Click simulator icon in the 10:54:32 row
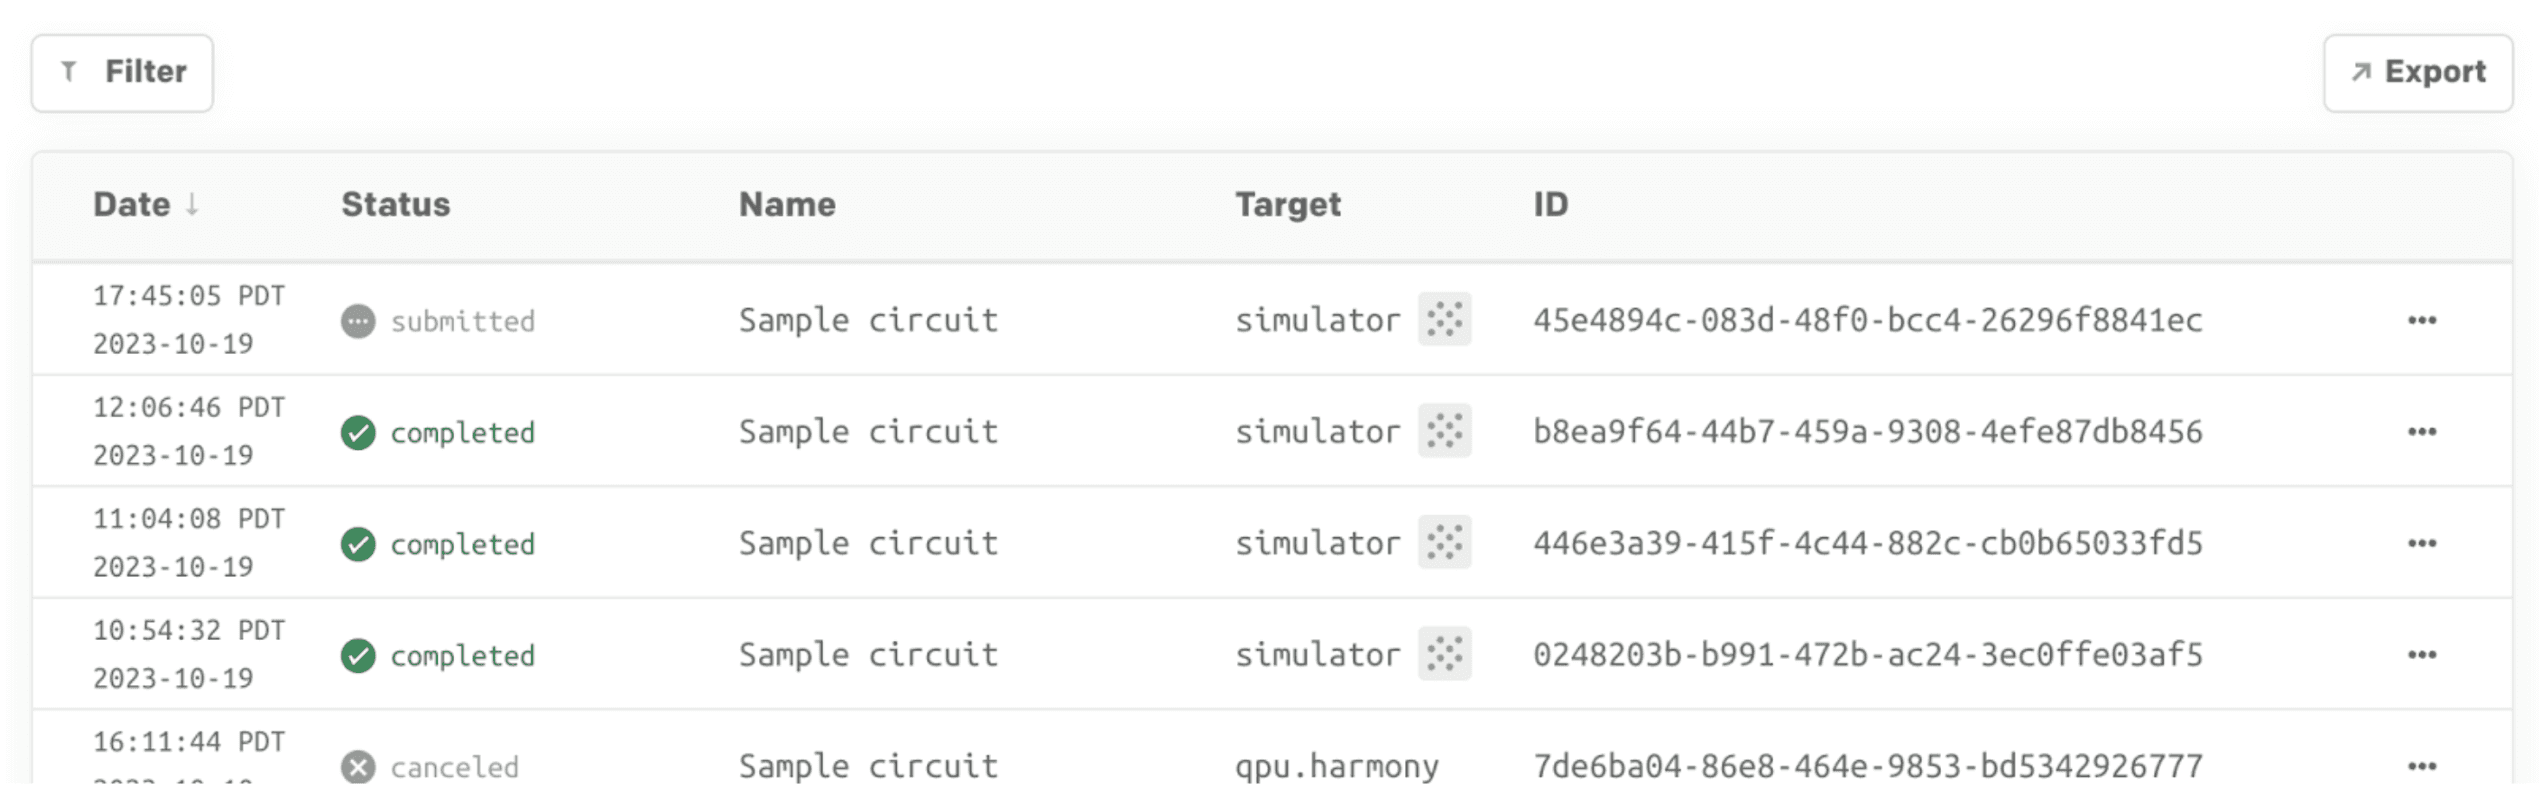Screen dimensions: 2546x806 click(x=1444, y=654)
